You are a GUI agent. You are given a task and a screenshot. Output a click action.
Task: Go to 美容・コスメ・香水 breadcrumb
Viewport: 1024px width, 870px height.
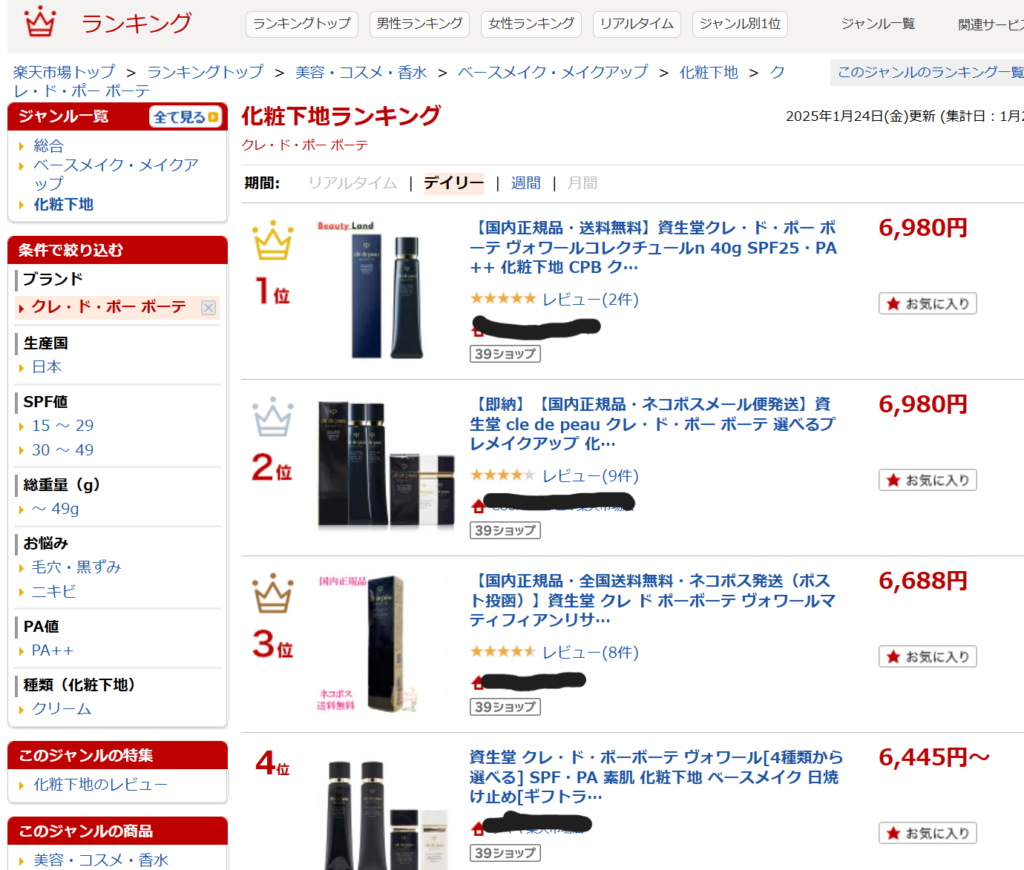(x=360, y=72)
